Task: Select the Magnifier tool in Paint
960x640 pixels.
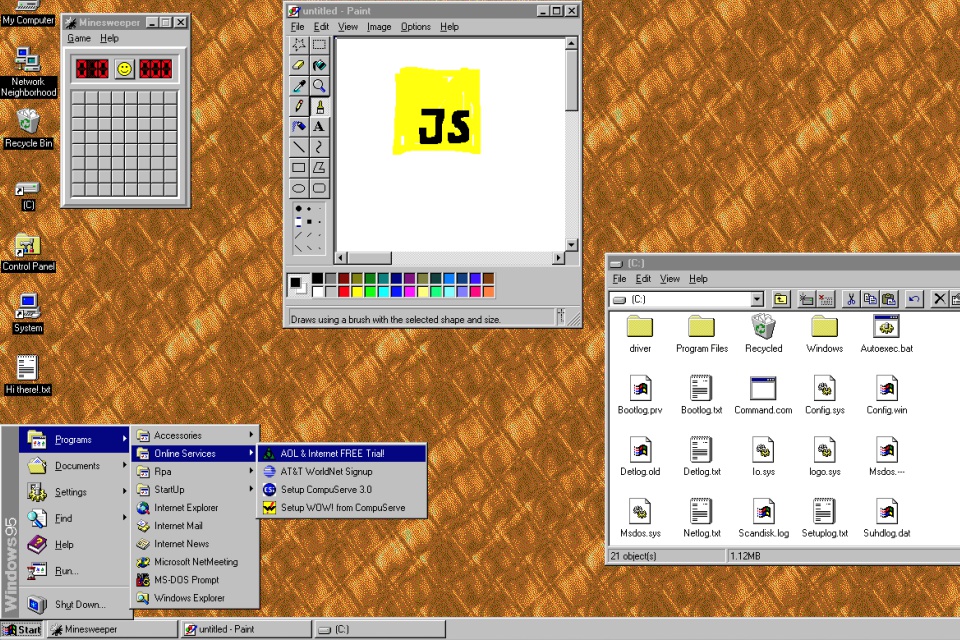Action: coord(320,86)
